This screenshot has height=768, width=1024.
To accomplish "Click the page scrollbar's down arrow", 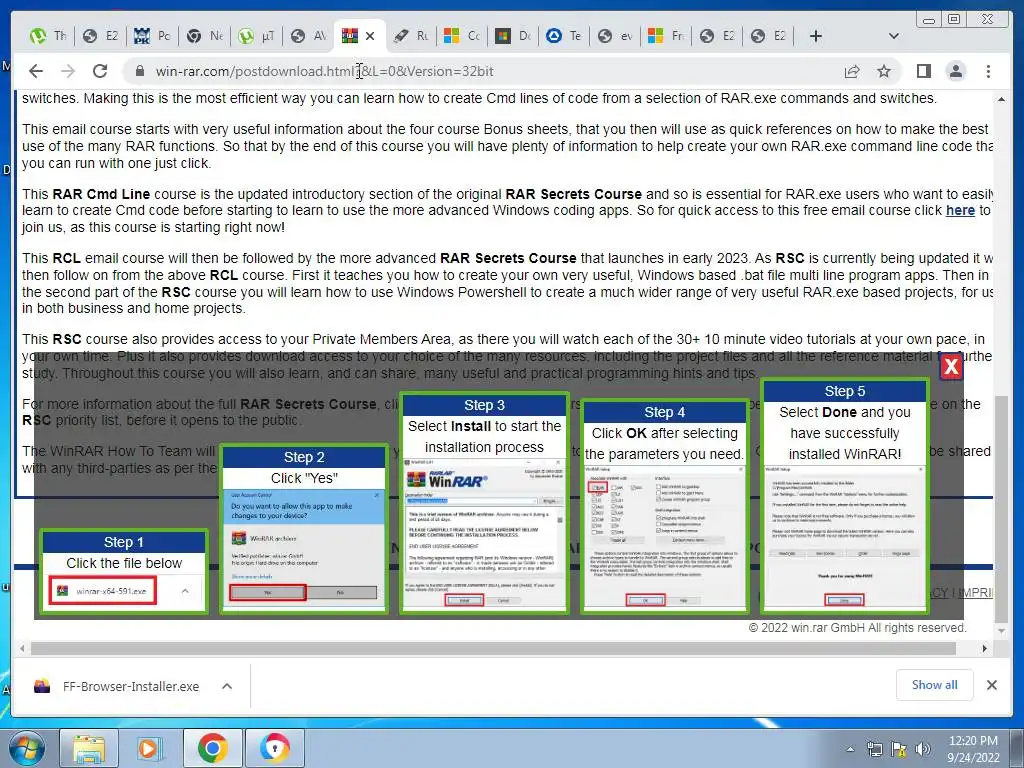I will point(1001,631).
